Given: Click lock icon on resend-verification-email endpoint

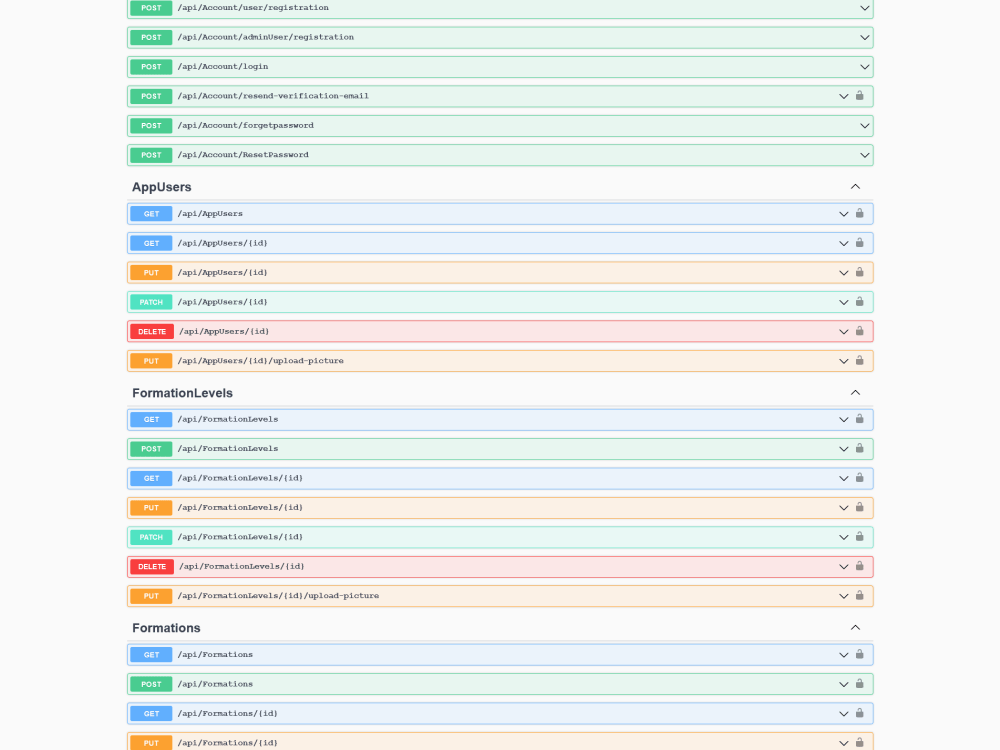Looking at the screenshot, I should [859, 96].
